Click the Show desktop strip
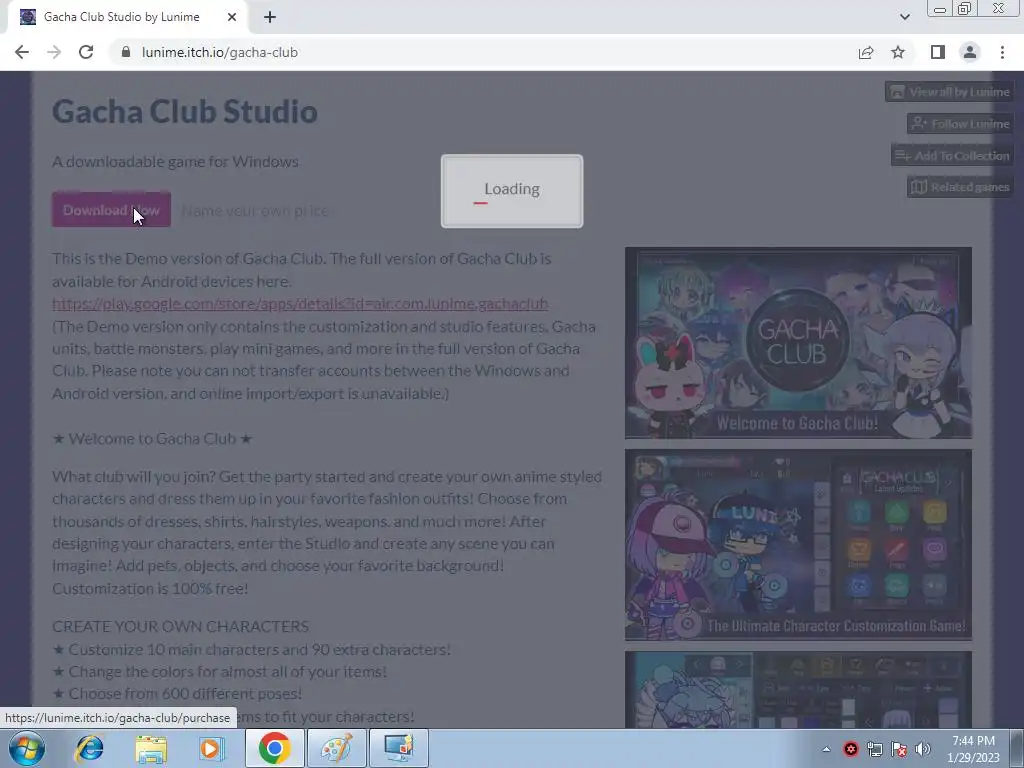The height and width of the screenshot is (768, 1024). (x=1017, y=748)
